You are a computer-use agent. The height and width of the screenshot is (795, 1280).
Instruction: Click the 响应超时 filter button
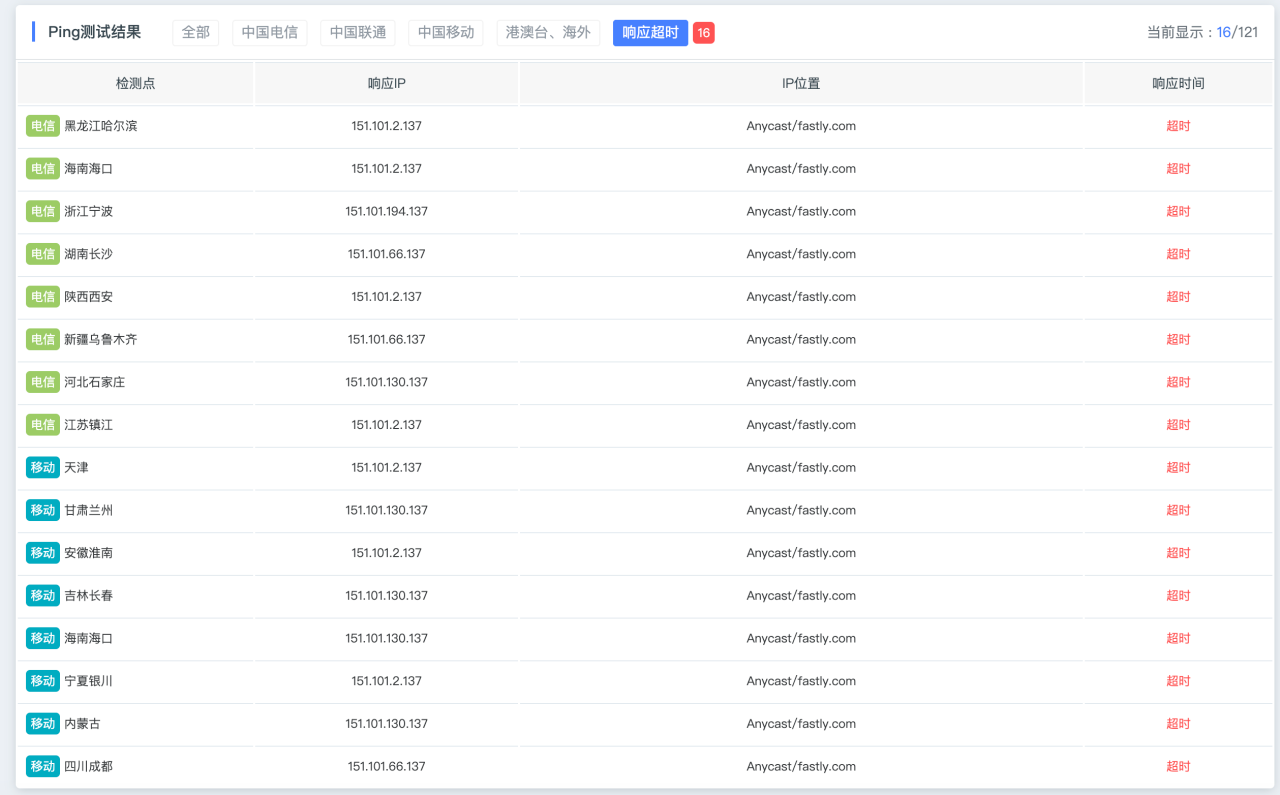(650, 32)
